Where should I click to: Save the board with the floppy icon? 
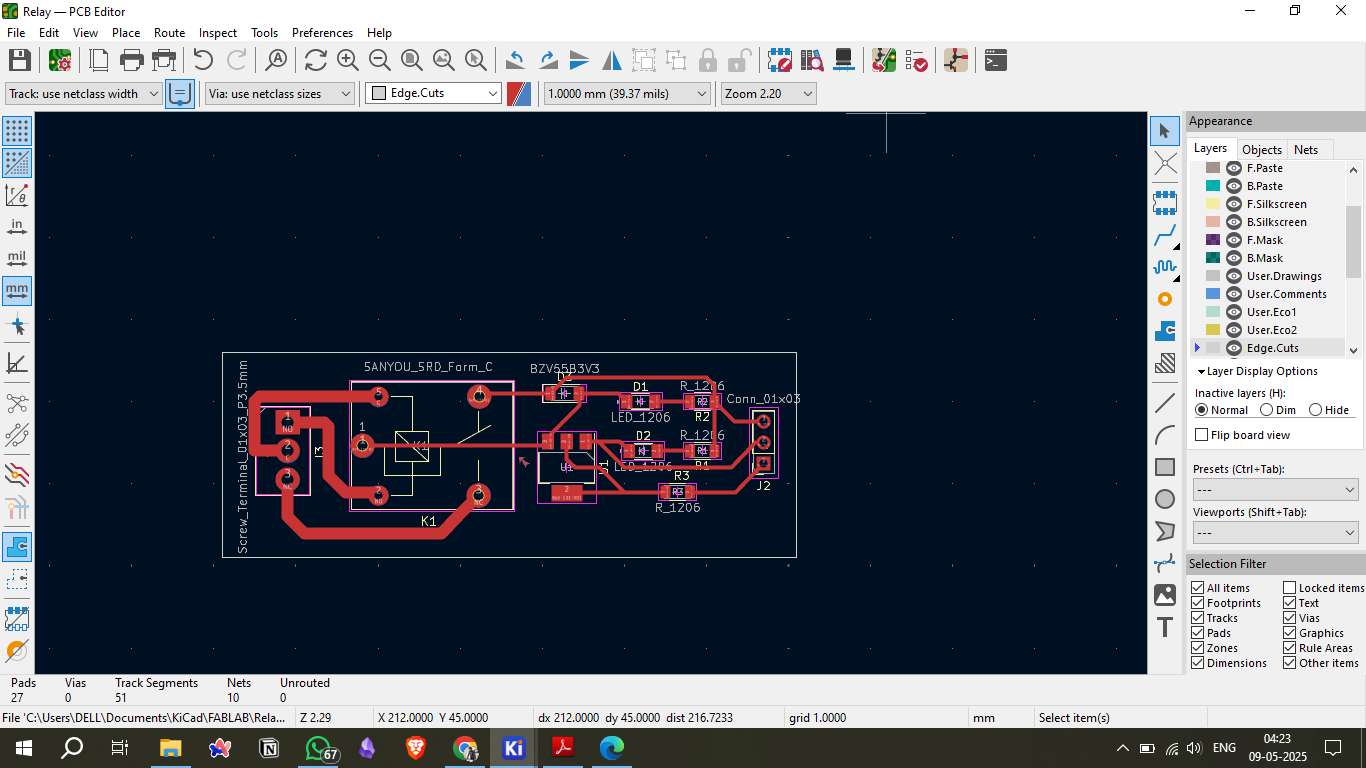[19, 60]
